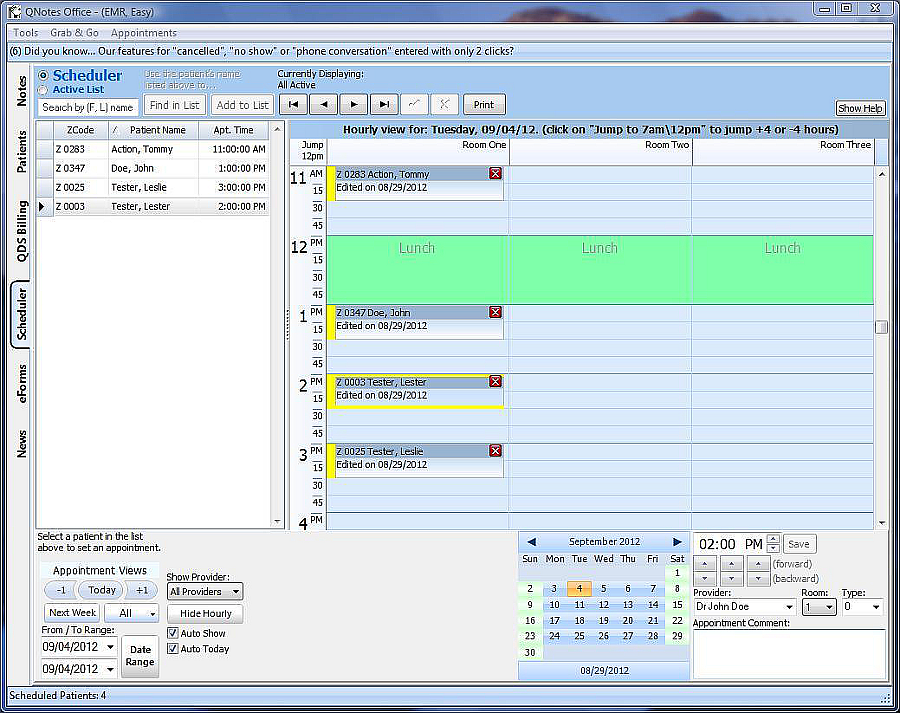Click the Show Help button
Screen dimensions: 900x713
pos(860,108)
